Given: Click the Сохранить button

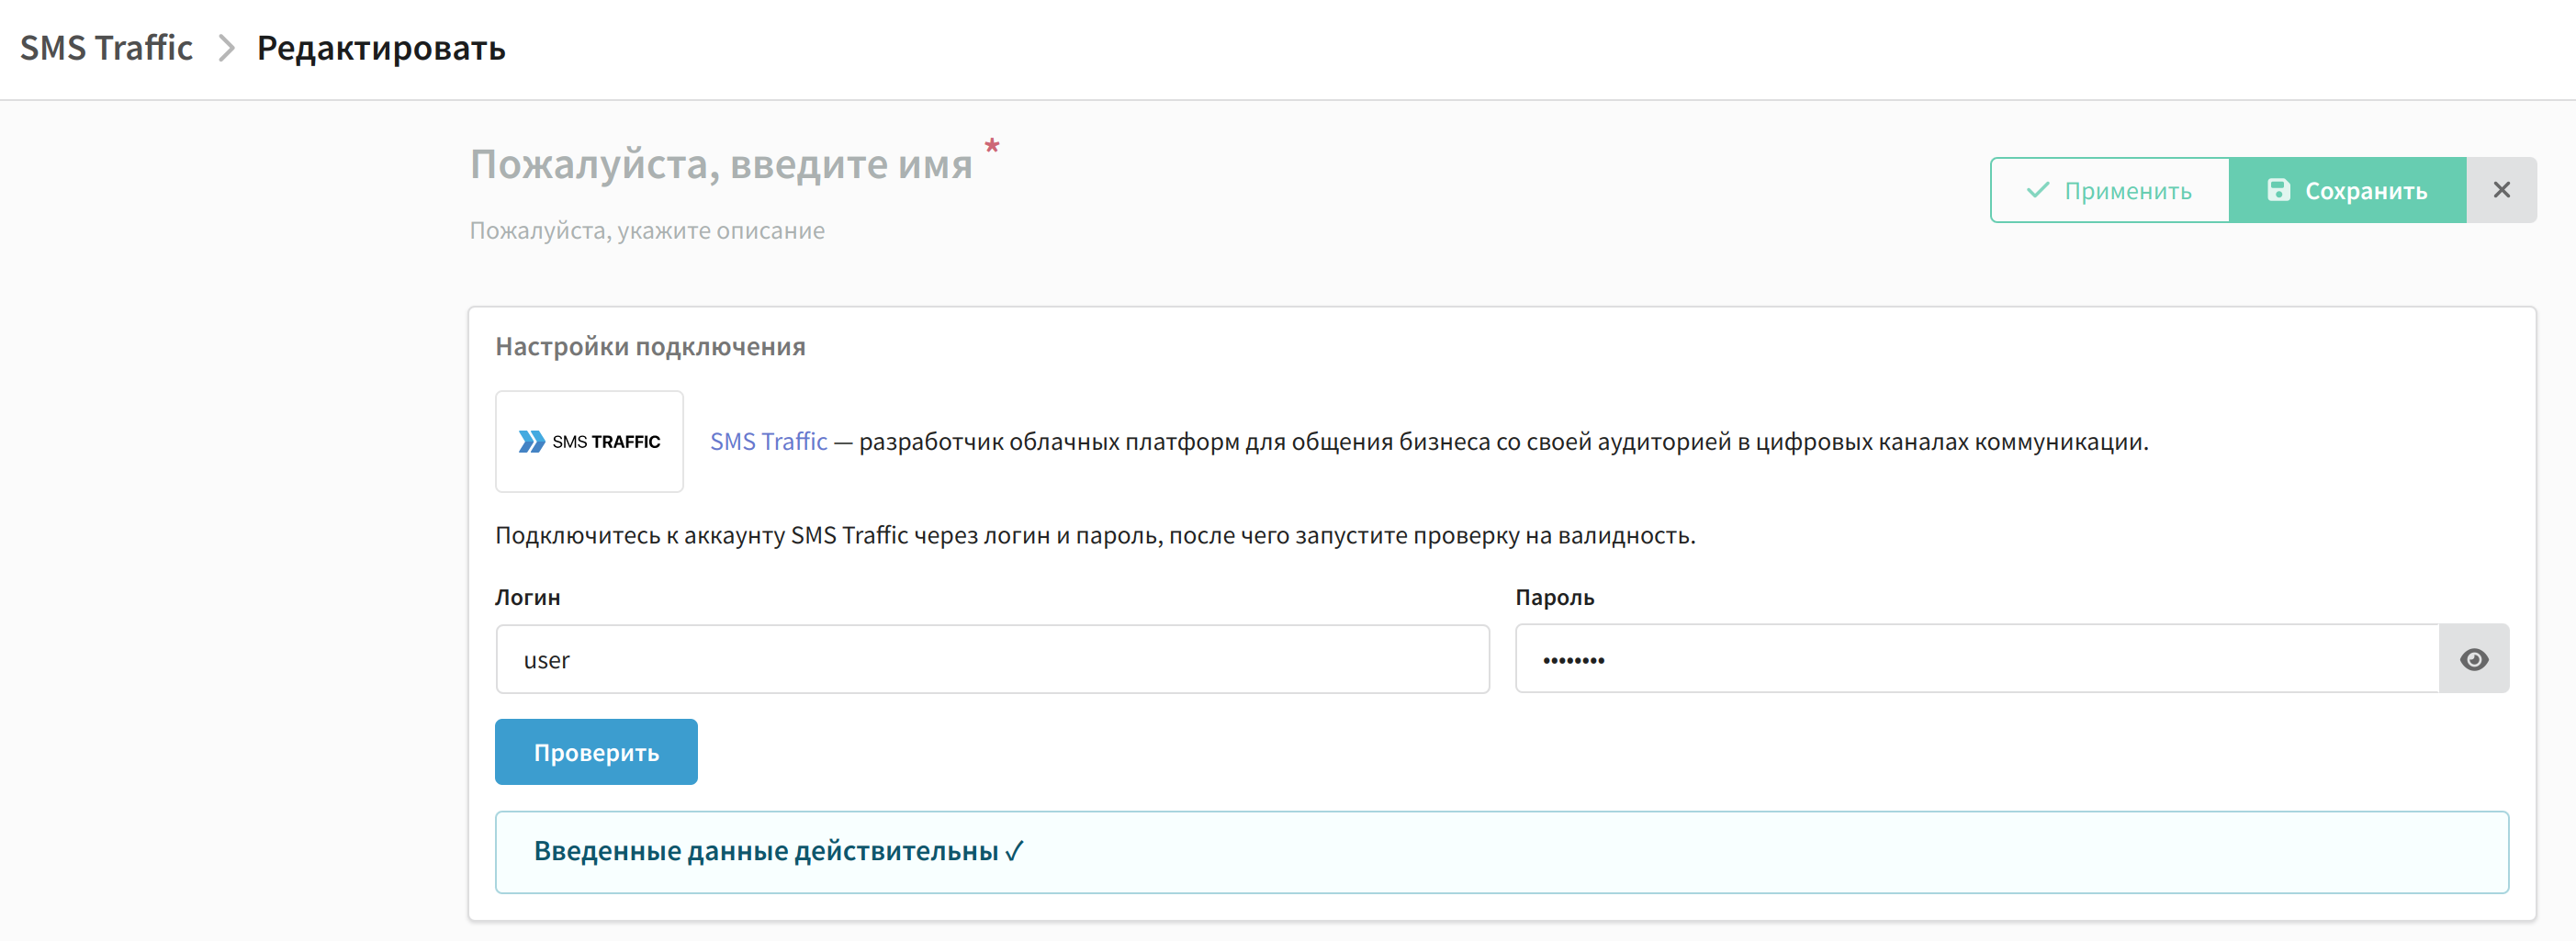Looking at the screenshot, I should coord(2347,190).
